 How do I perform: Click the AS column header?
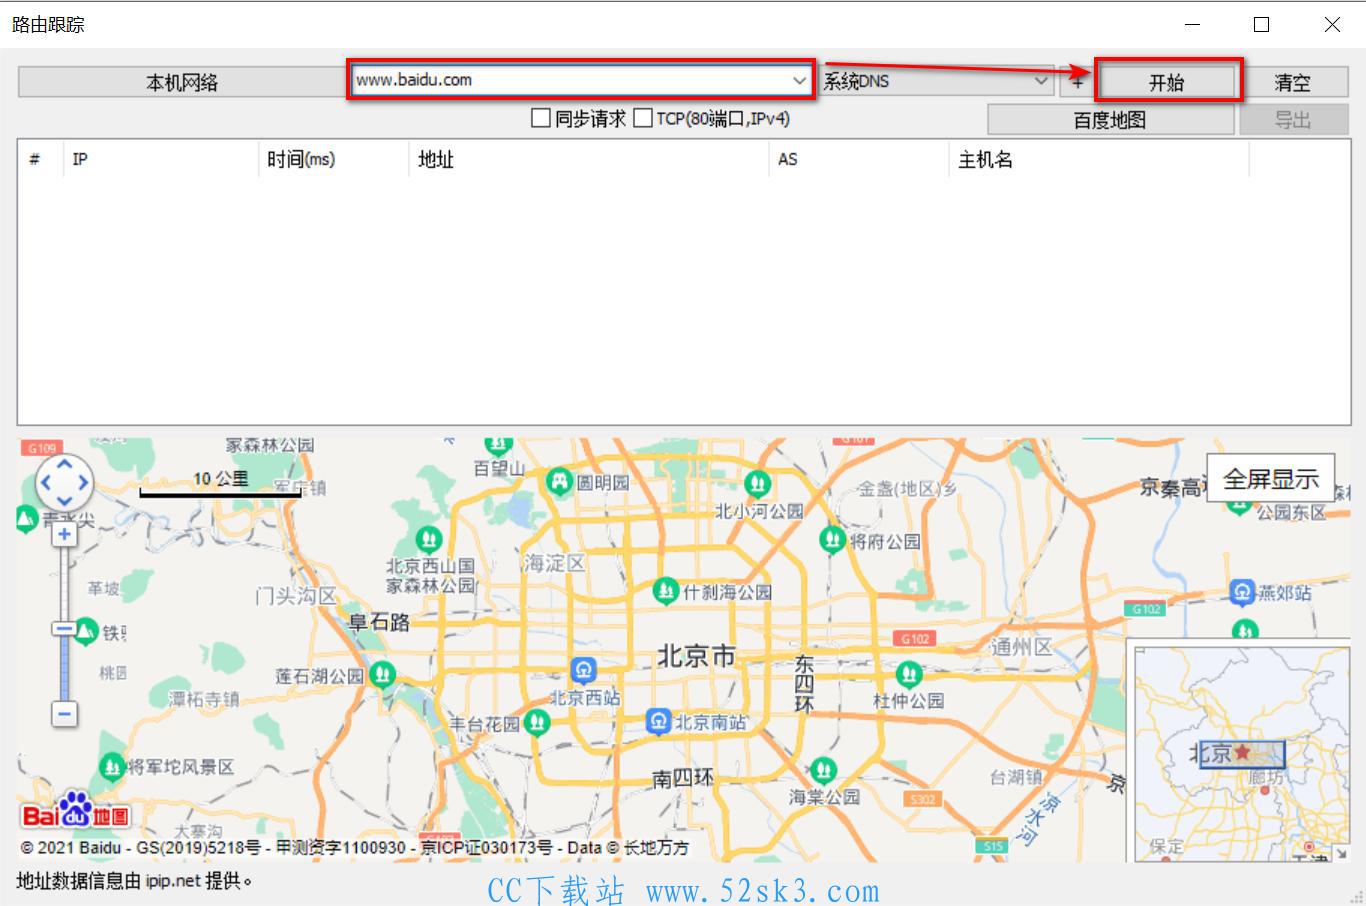click(859, 159)
